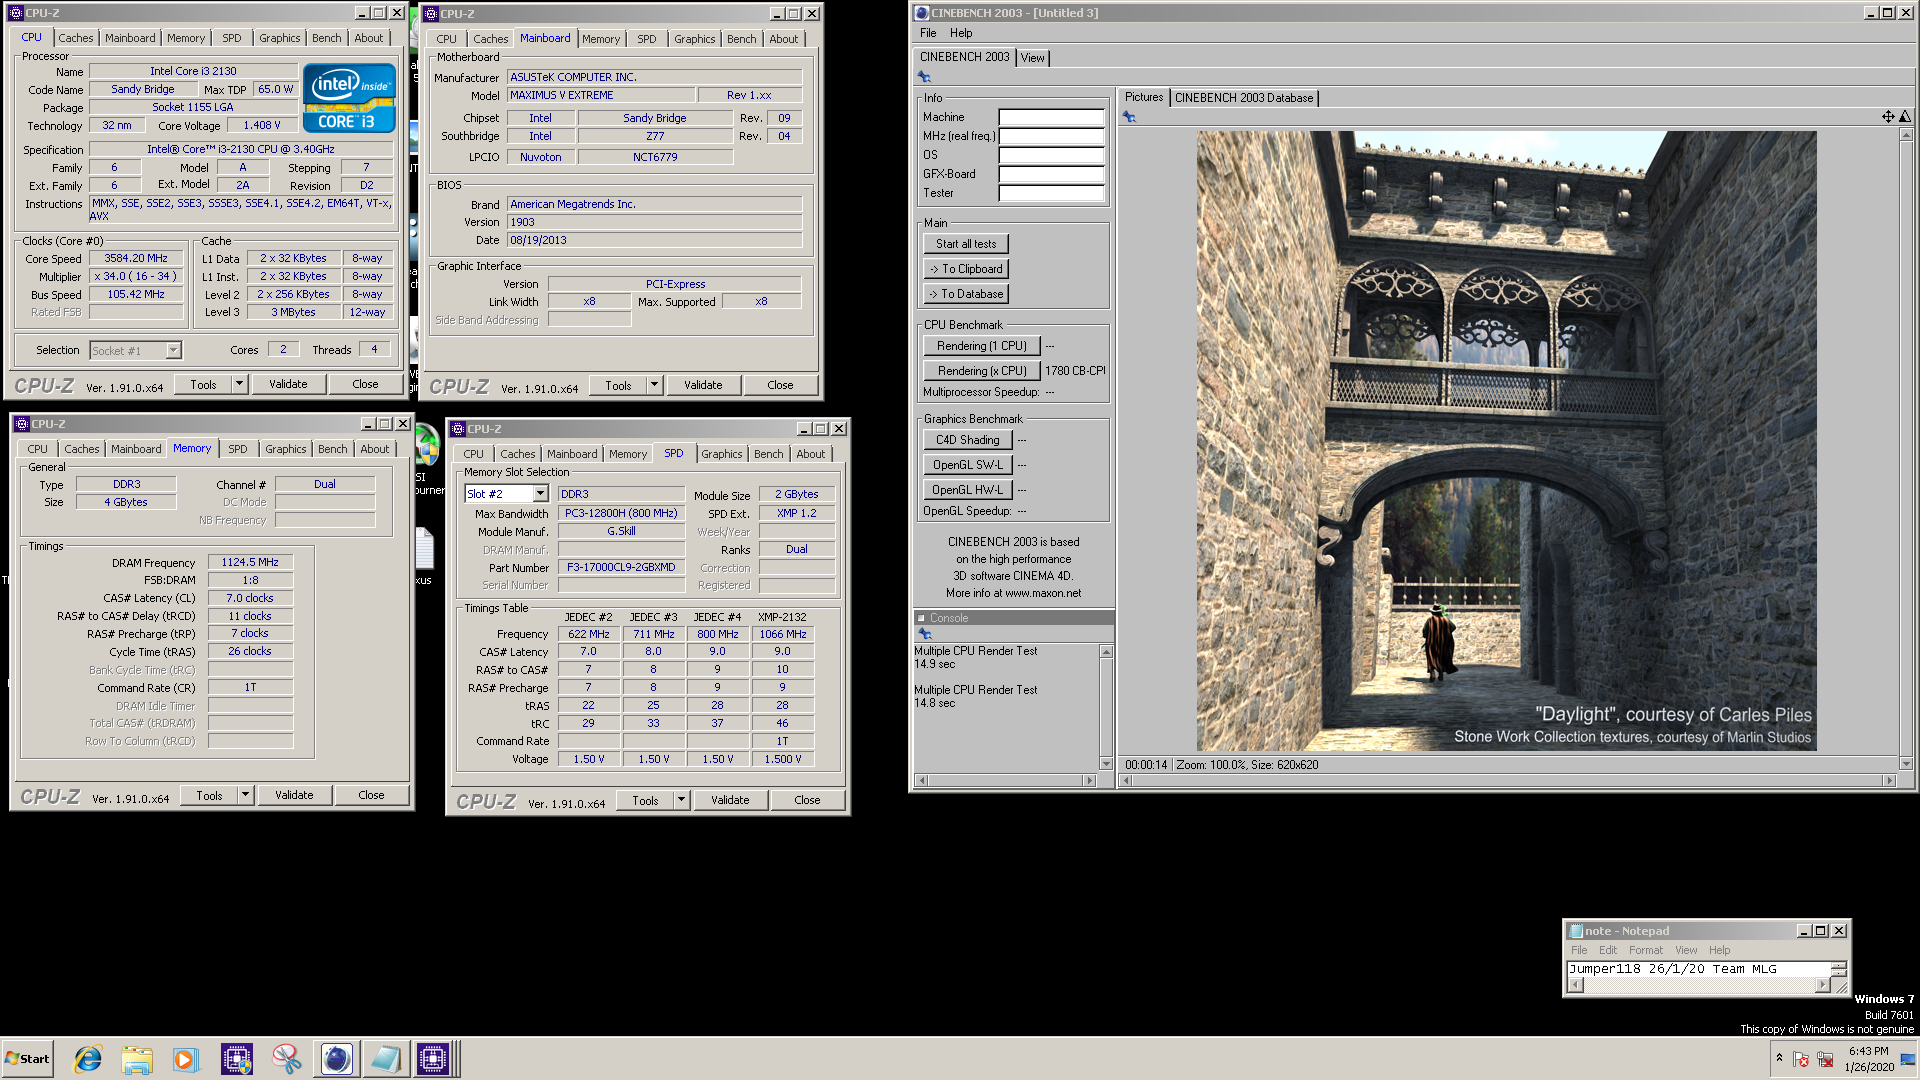This screenshot has height=1080, width=1920.
Task: Click the To Database button
Action: coord(966,294)
